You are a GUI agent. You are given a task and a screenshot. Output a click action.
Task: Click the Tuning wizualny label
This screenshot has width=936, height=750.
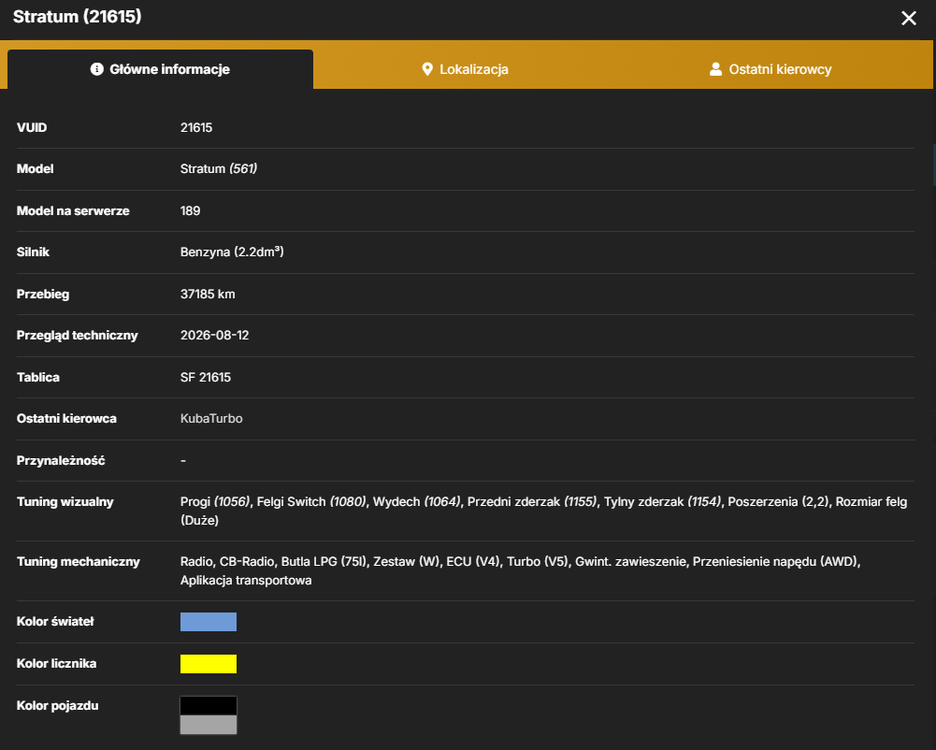[x=65, y=502]
